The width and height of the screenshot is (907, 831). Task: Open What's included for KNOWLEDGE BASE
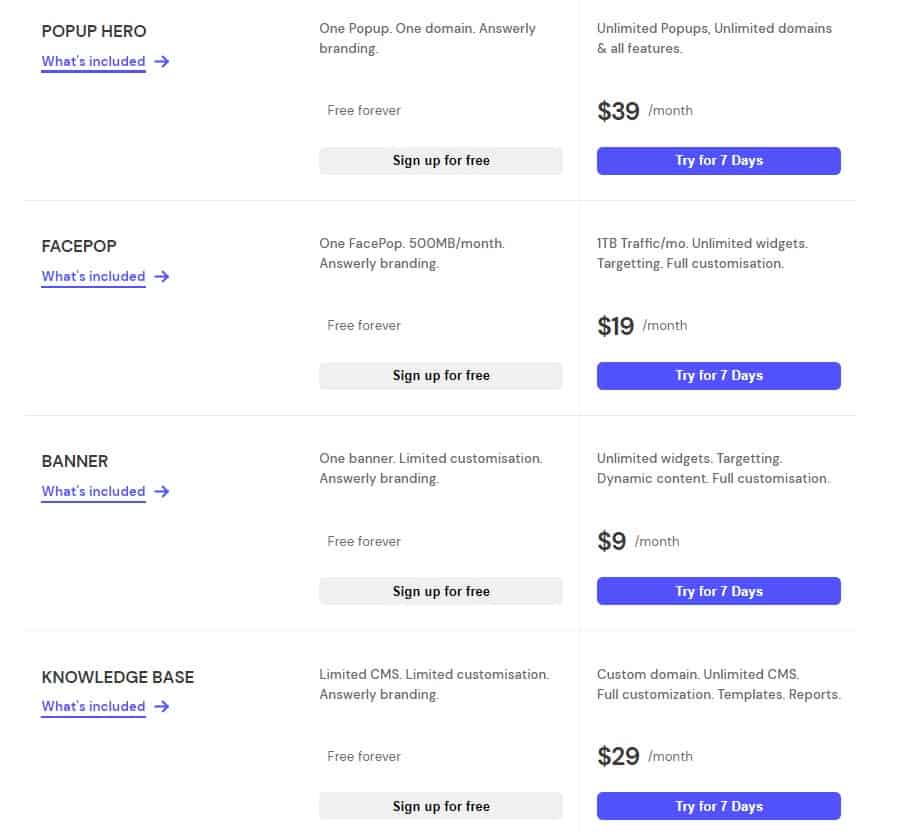click(92, 706)
